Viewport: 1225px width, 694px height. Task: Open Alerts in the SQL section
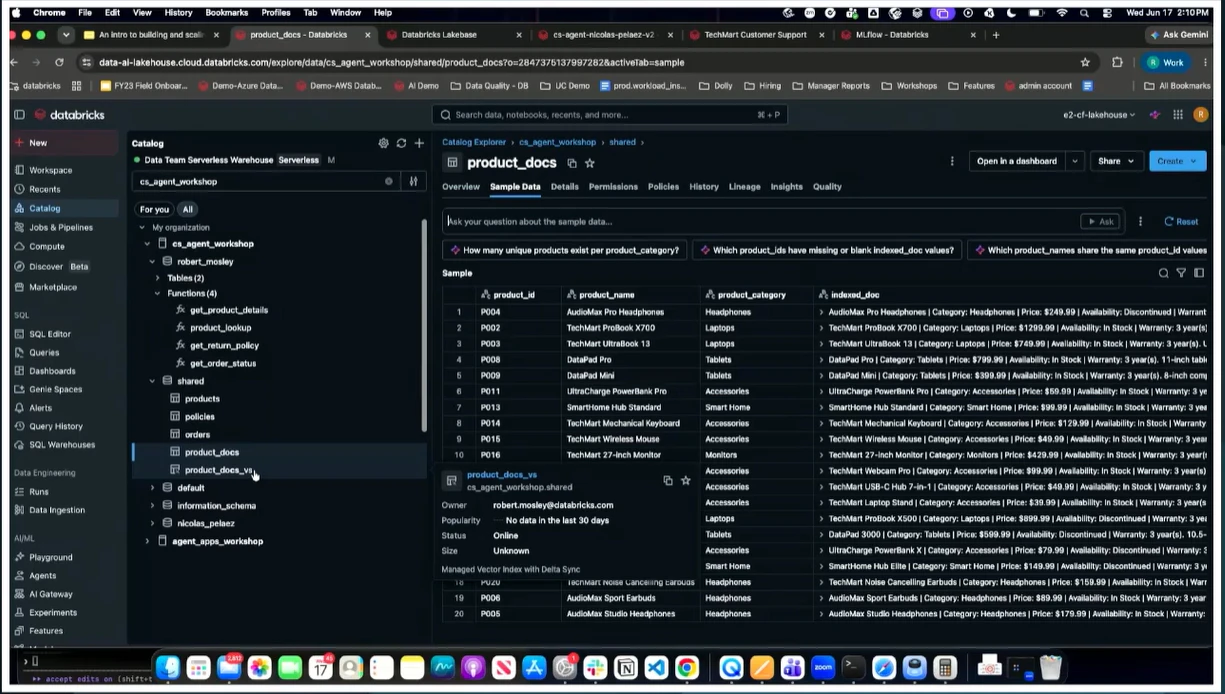pyautogui.click(x=41, y=408)
